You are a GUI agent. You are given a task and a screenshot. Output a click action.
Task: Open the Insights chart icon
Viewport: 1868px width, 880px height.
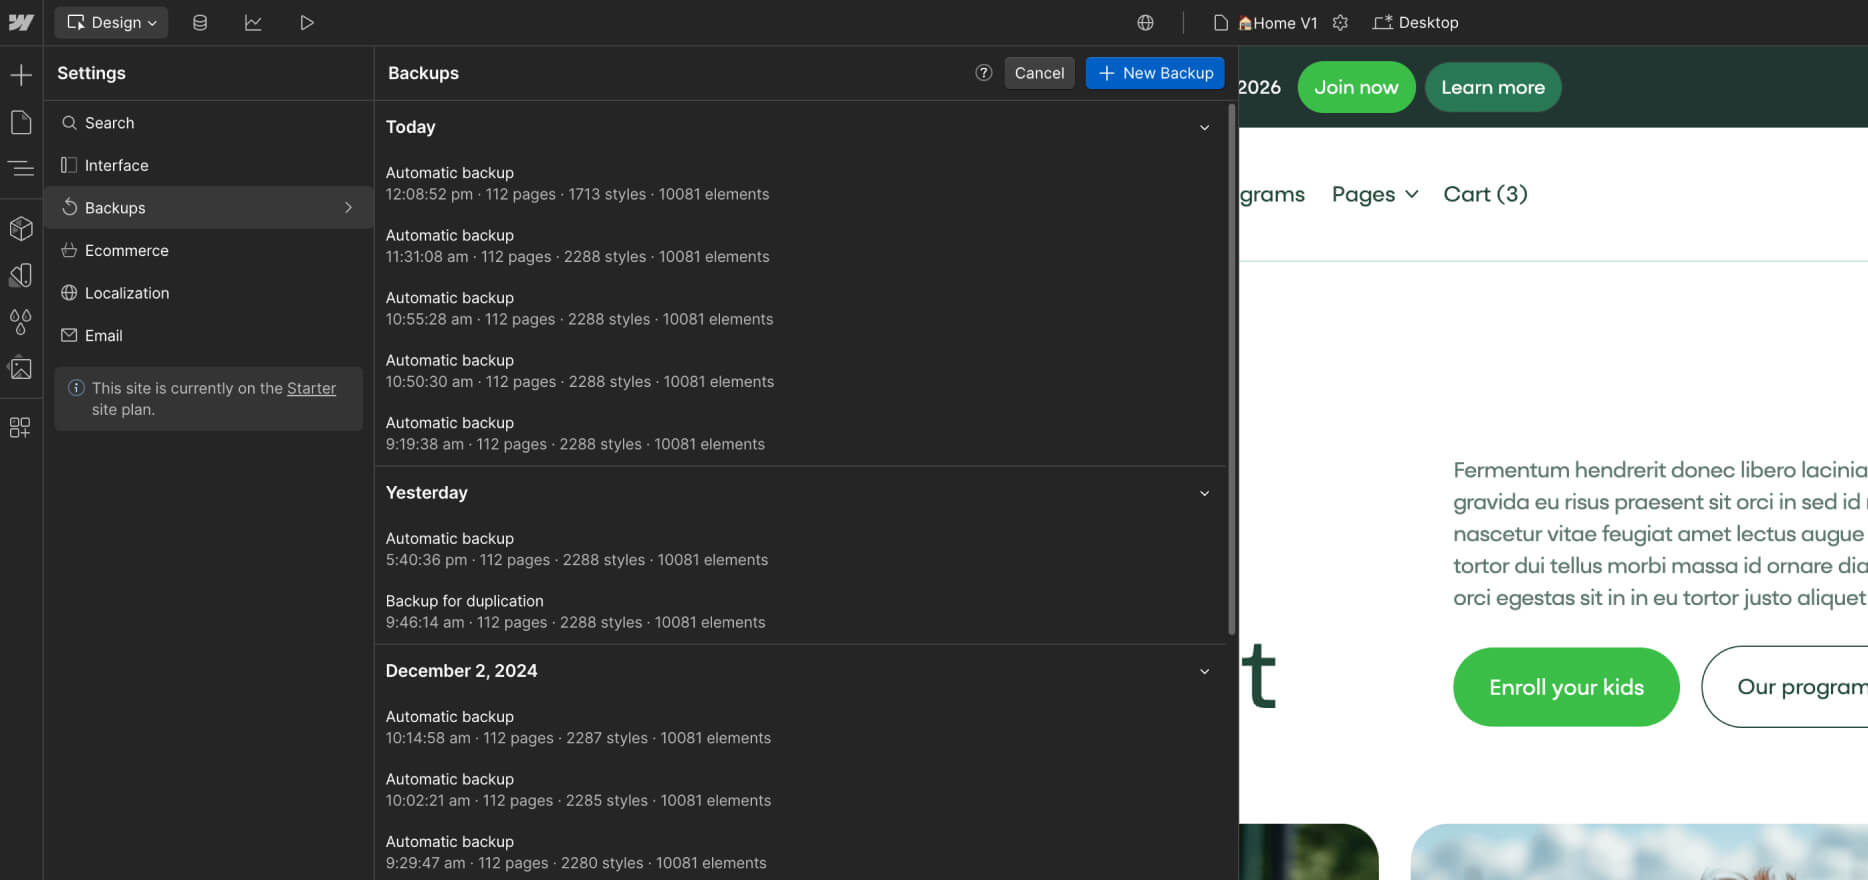click(x=253, y=22)
